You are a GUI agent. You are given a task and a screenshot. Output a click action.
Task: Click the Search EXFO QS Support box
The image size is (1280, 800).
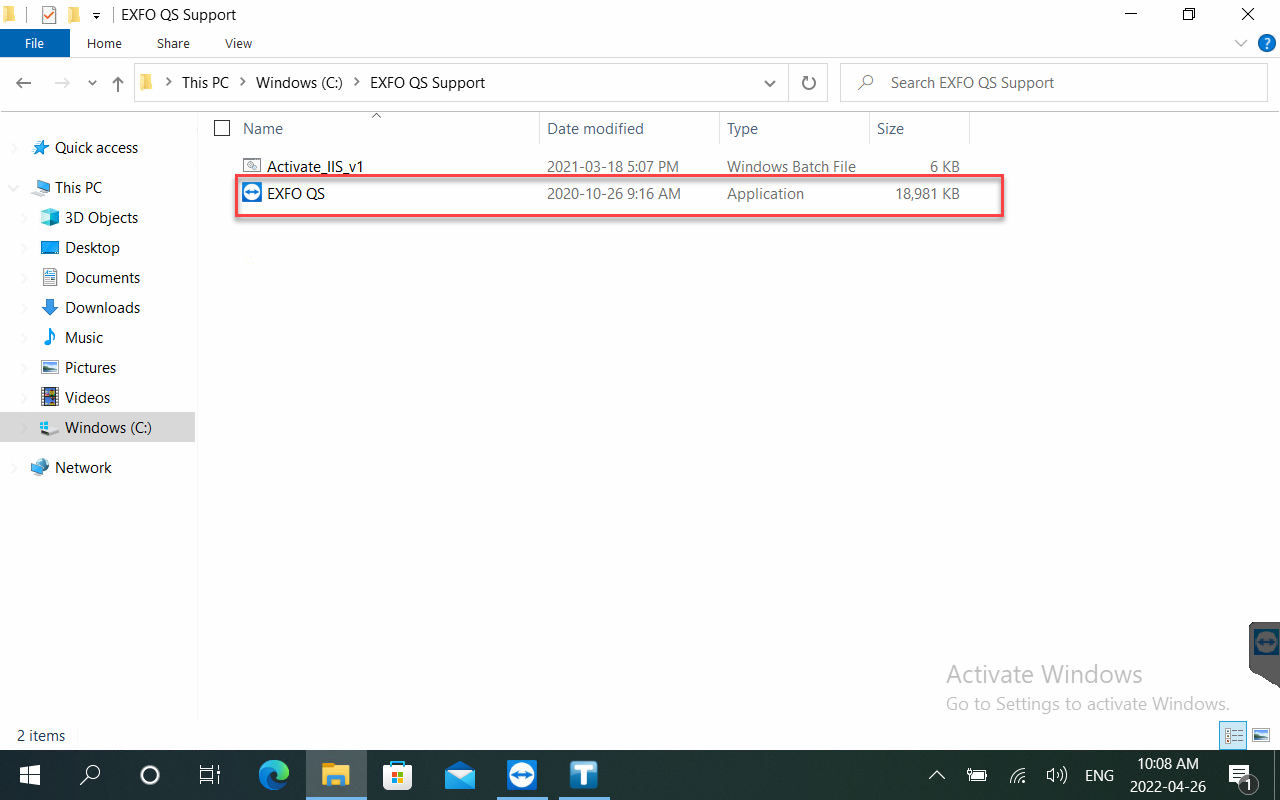pos(1054,83)
